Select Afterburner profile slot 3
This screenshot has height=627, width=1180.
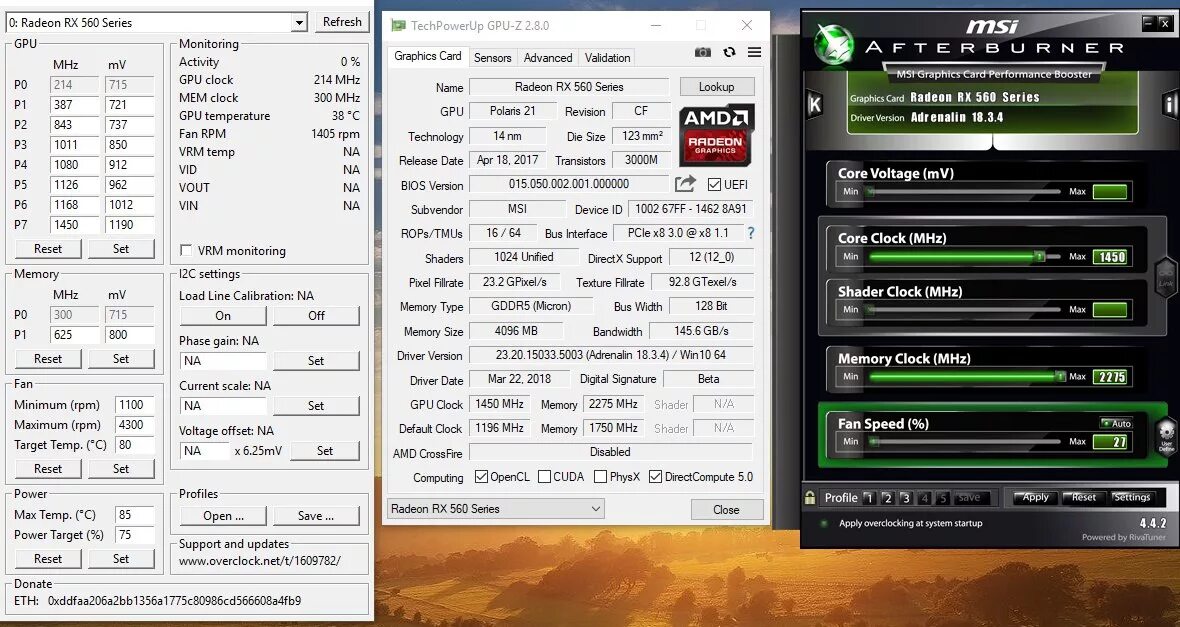[905, 498]
